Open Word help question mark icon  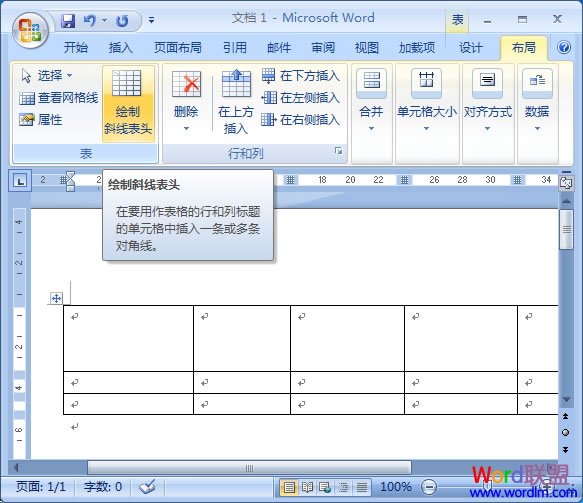point(564,47)
